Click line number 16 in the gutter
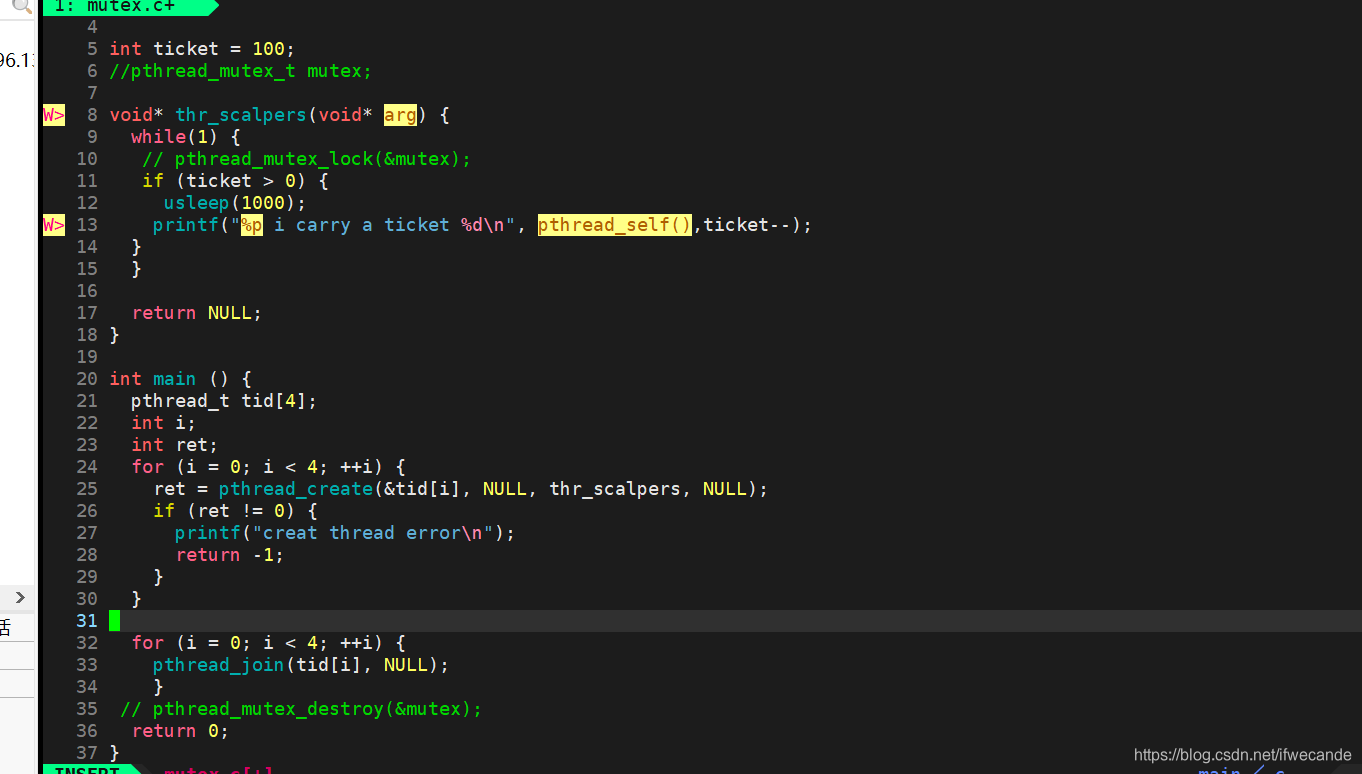The height and width of the screenshot is (774, 1362). click(x=87, y=291)
